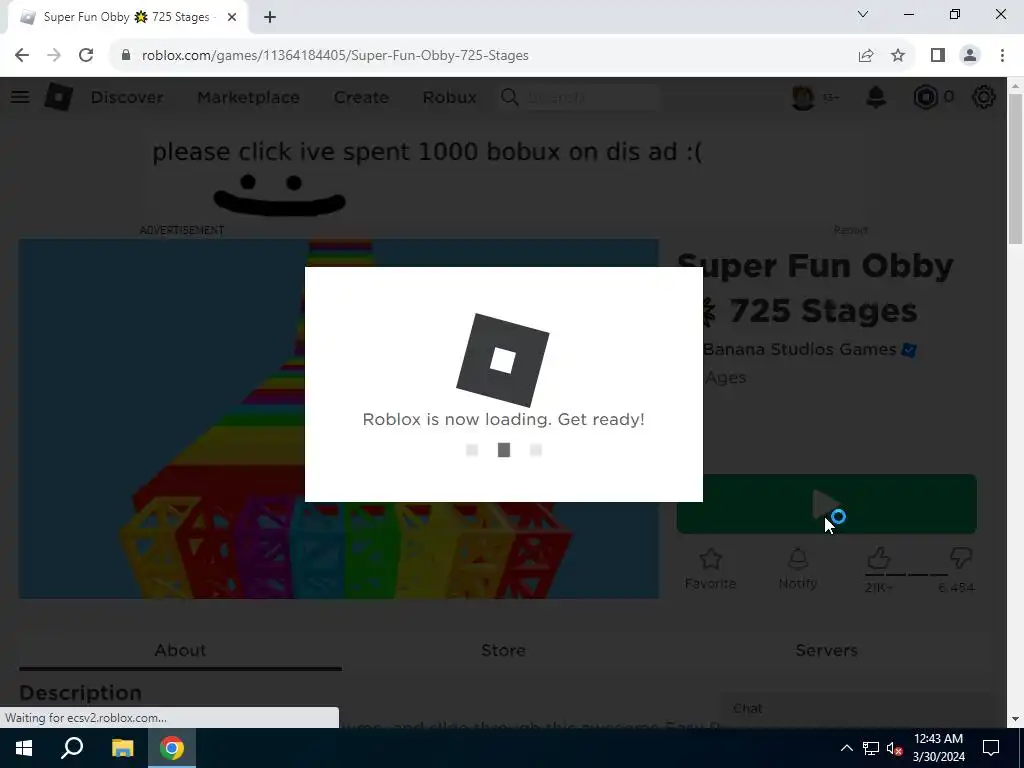This screenshot has width=1024, height=768.
Task: Open the Roblox hamburger navigation menu
Action: pyautogui.click(x=20, y=97)
